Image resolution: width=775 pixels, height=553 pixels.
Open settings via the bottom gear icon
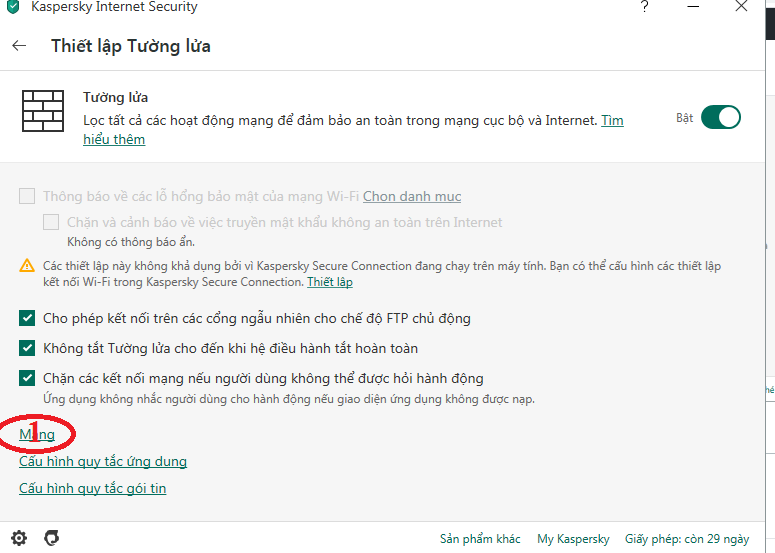pos(19,538)
